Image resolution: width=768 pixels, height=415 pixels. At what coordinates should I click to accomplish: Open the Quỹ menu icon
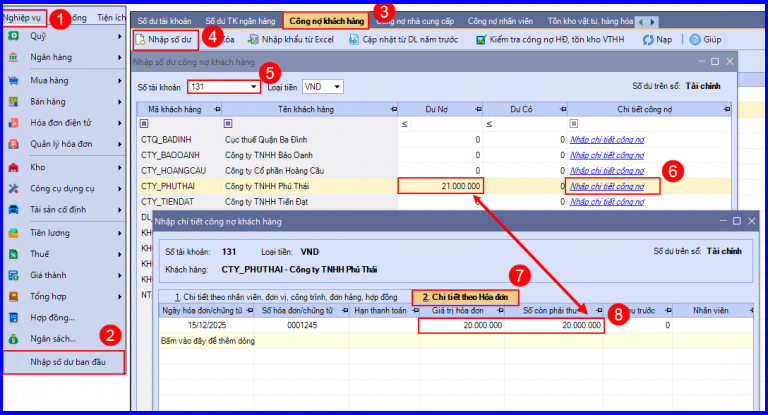coord(13,36)
